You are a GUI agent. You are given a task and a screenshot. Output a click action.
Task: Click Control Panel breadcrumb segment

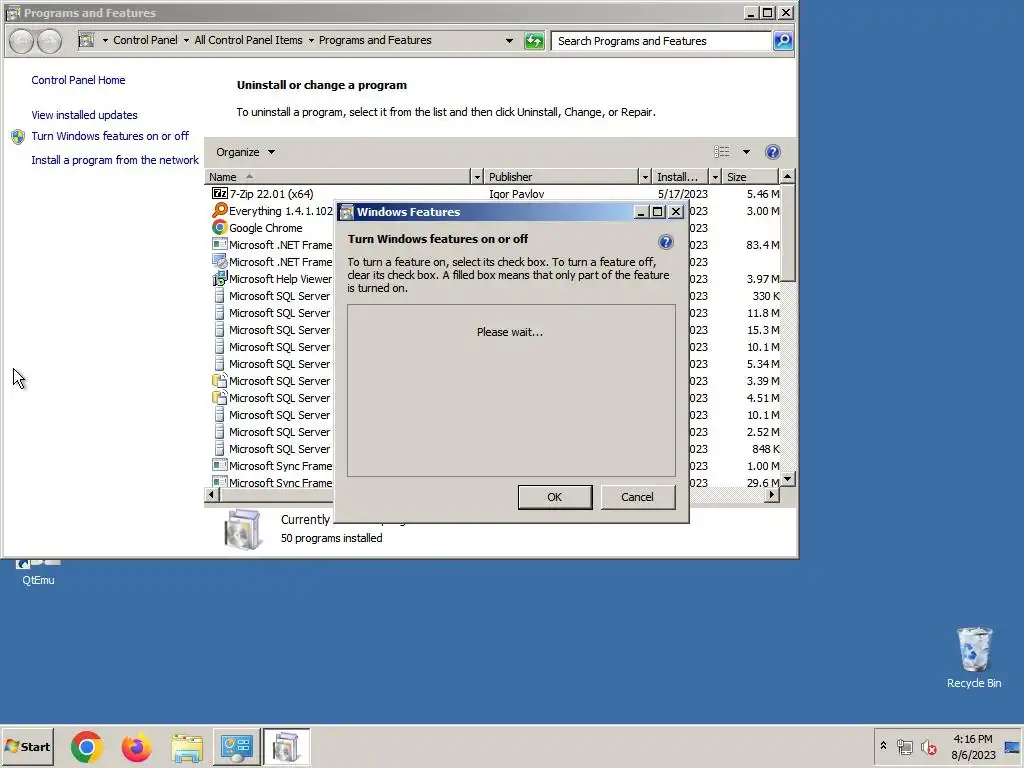[145, 40]
